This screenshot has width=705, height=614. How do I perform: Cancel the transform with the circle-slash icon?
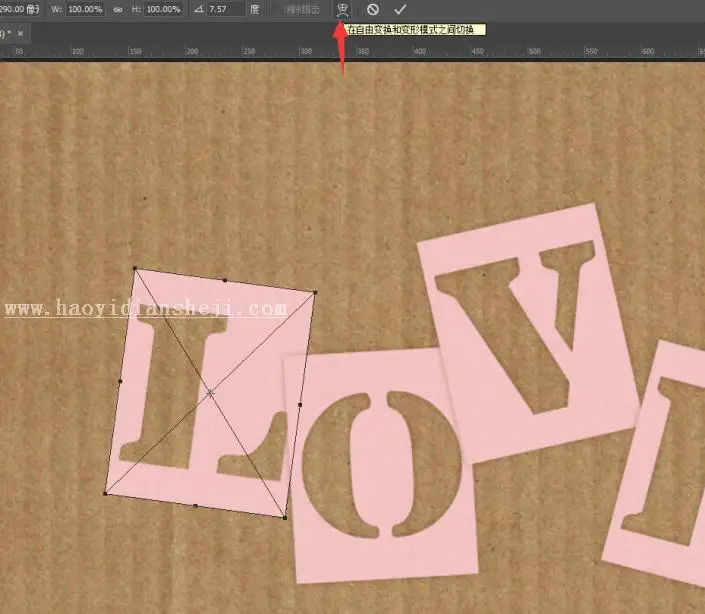click(372, 9)
